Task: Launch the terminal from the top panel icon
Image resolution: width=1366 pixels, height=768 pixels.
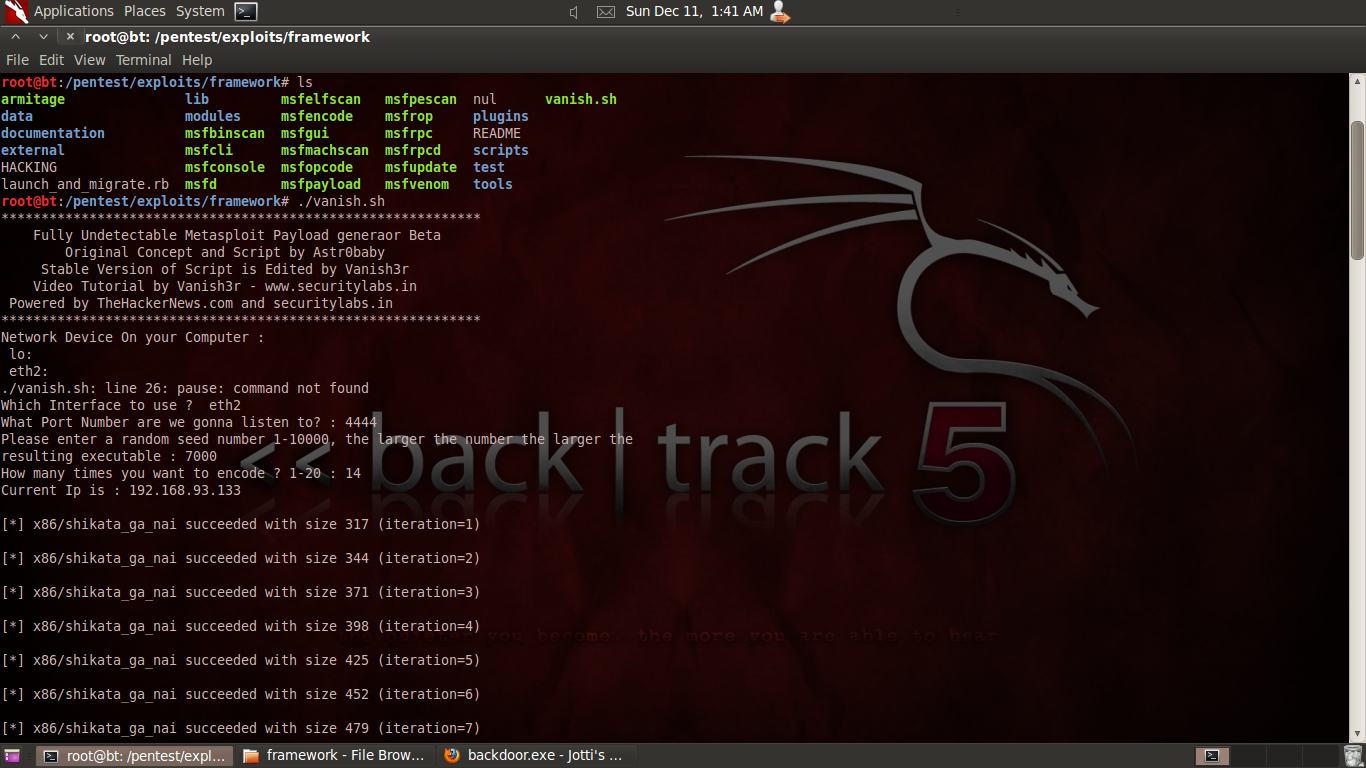Action: [246, 12]
